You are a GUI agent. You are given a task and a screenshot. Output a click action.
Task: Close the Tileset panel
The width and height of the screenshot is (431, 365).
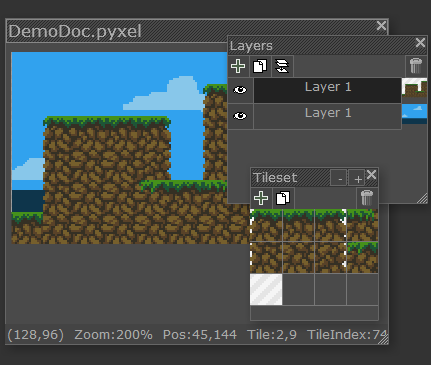[x=372, y=175]
